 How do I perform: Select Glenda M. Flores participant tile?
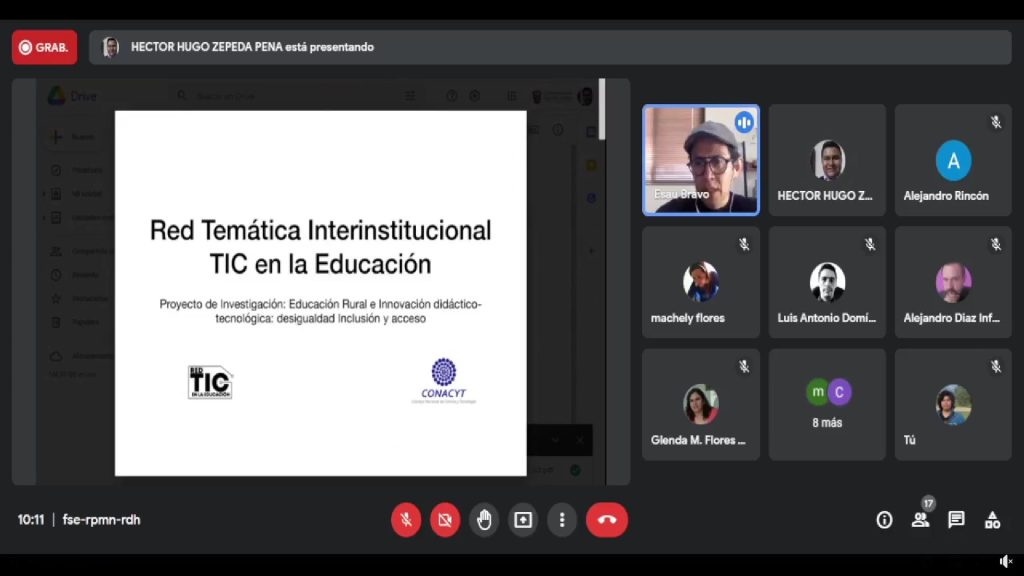[x=700, y=404]
